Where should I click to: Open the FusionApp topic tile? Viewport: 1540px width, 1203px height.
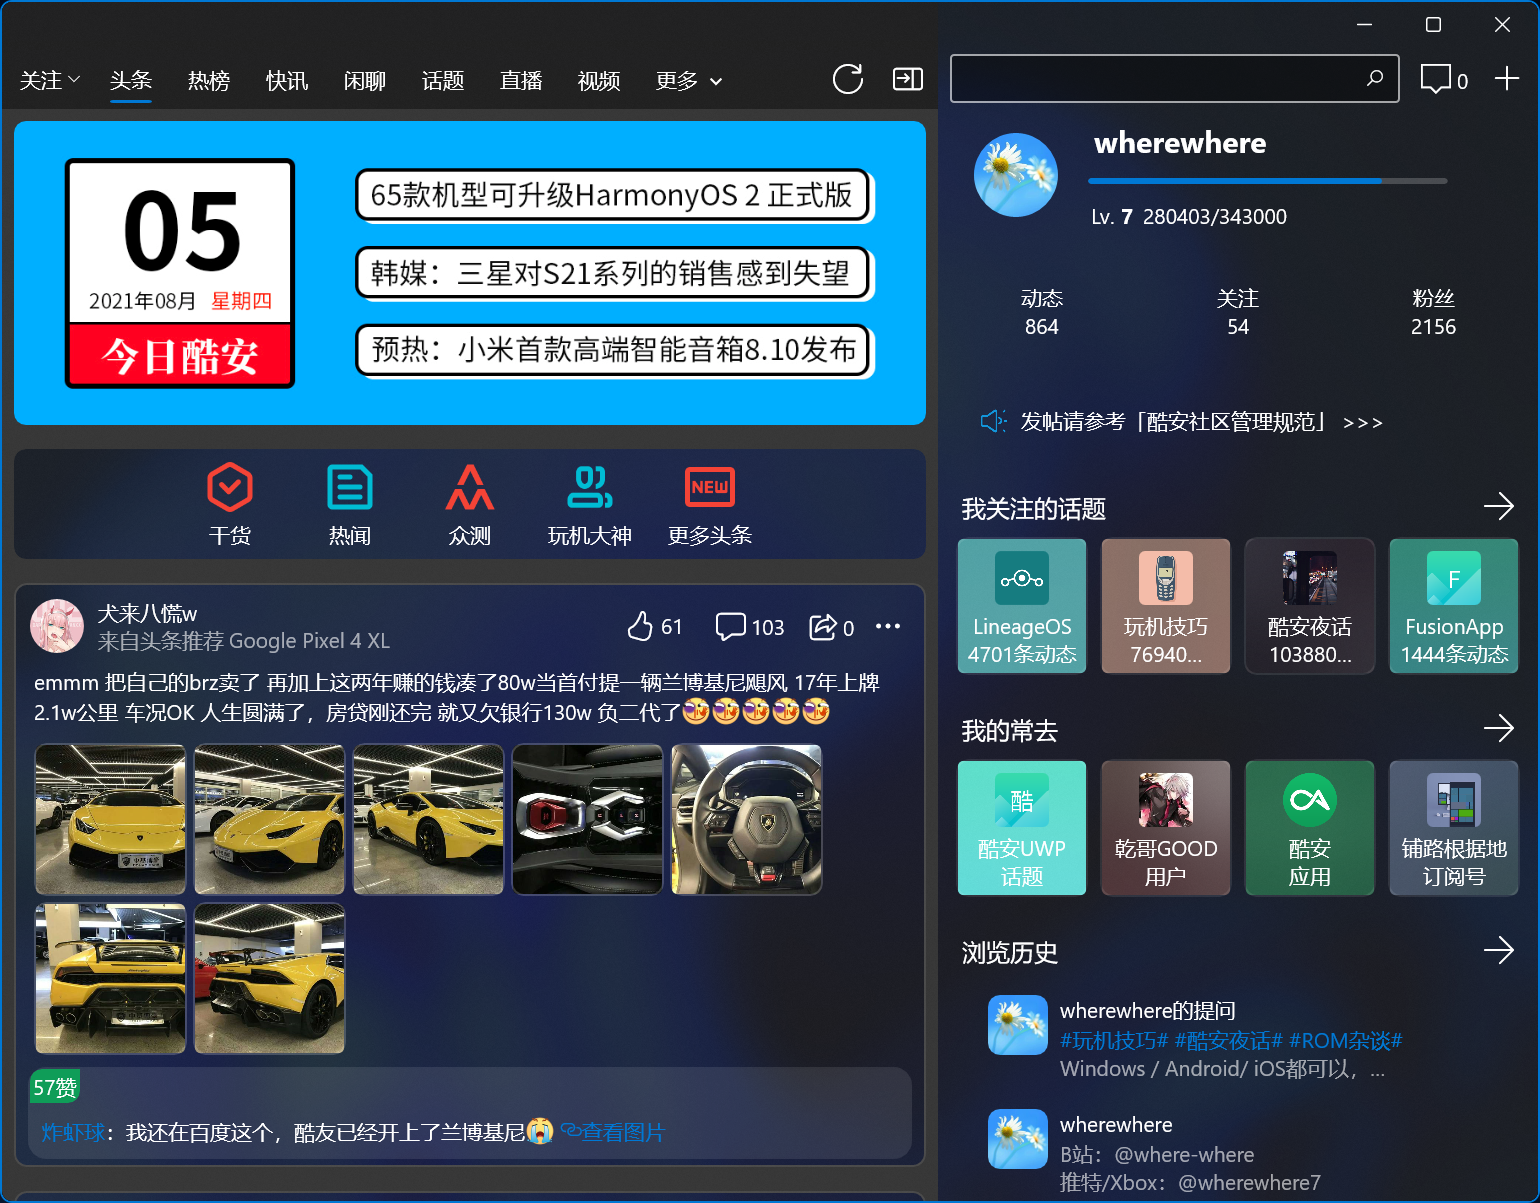(x=1454, y=606)
